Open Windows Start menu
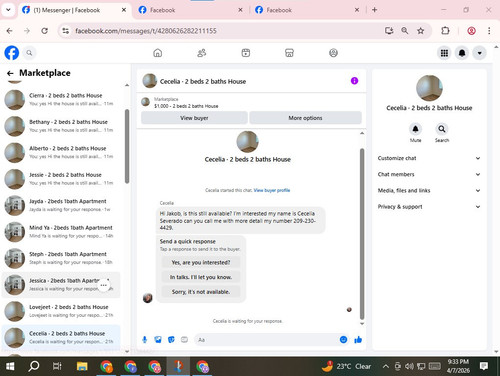This screenshot has width=500, height=376. point(10,366)
